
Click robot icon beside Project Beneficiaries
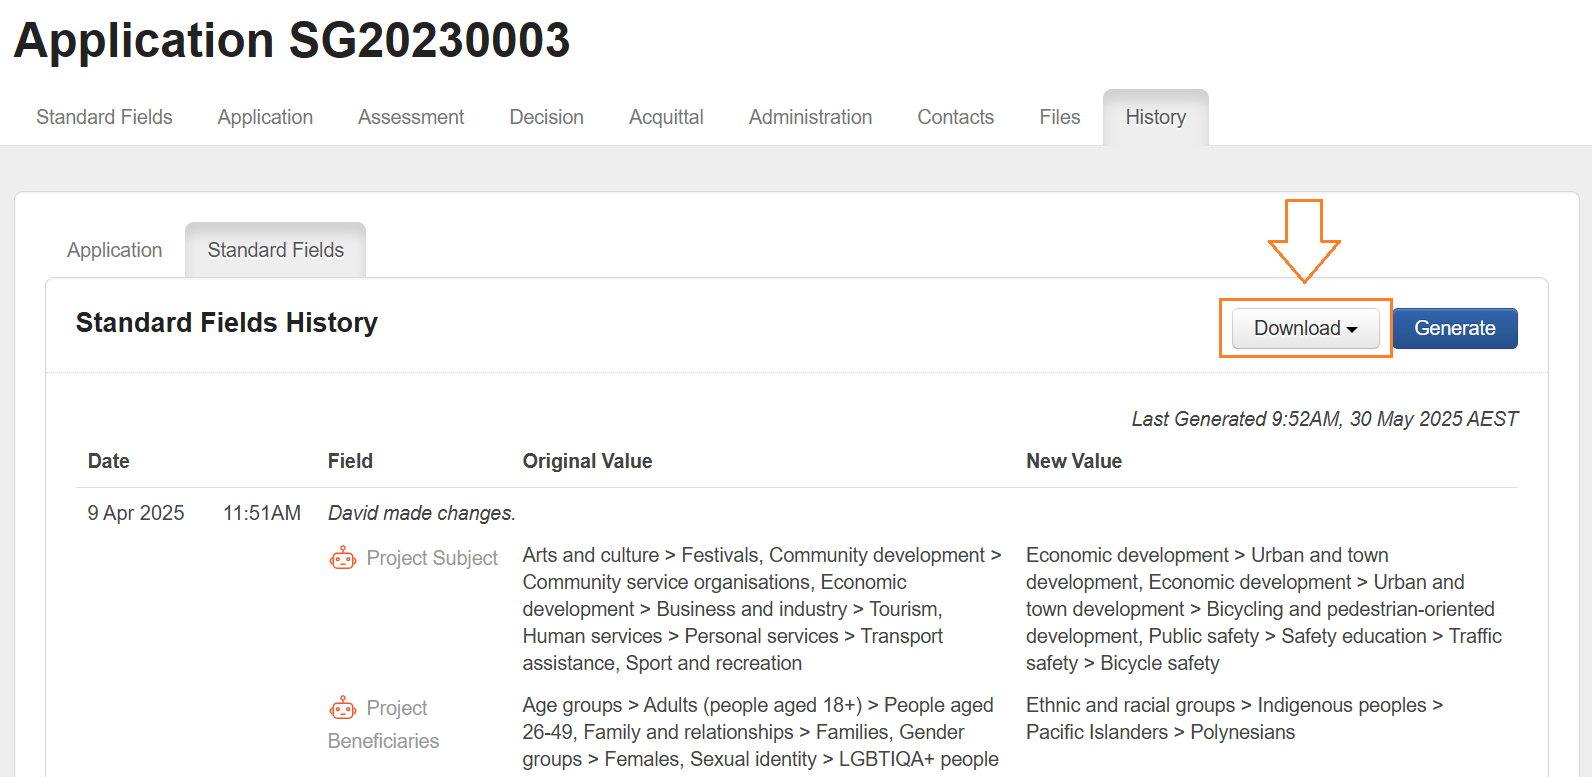tap(343, 708)
